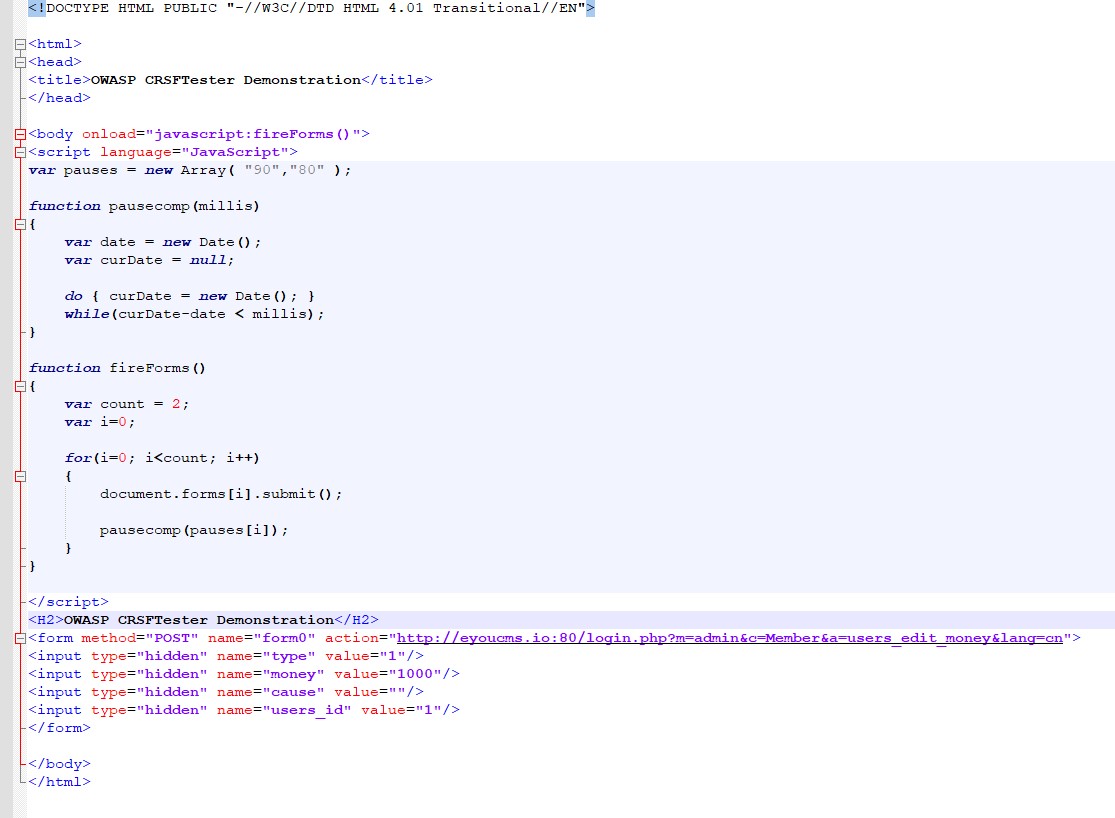Collapse the fireForms function brace fold

(x=20, y=386)
